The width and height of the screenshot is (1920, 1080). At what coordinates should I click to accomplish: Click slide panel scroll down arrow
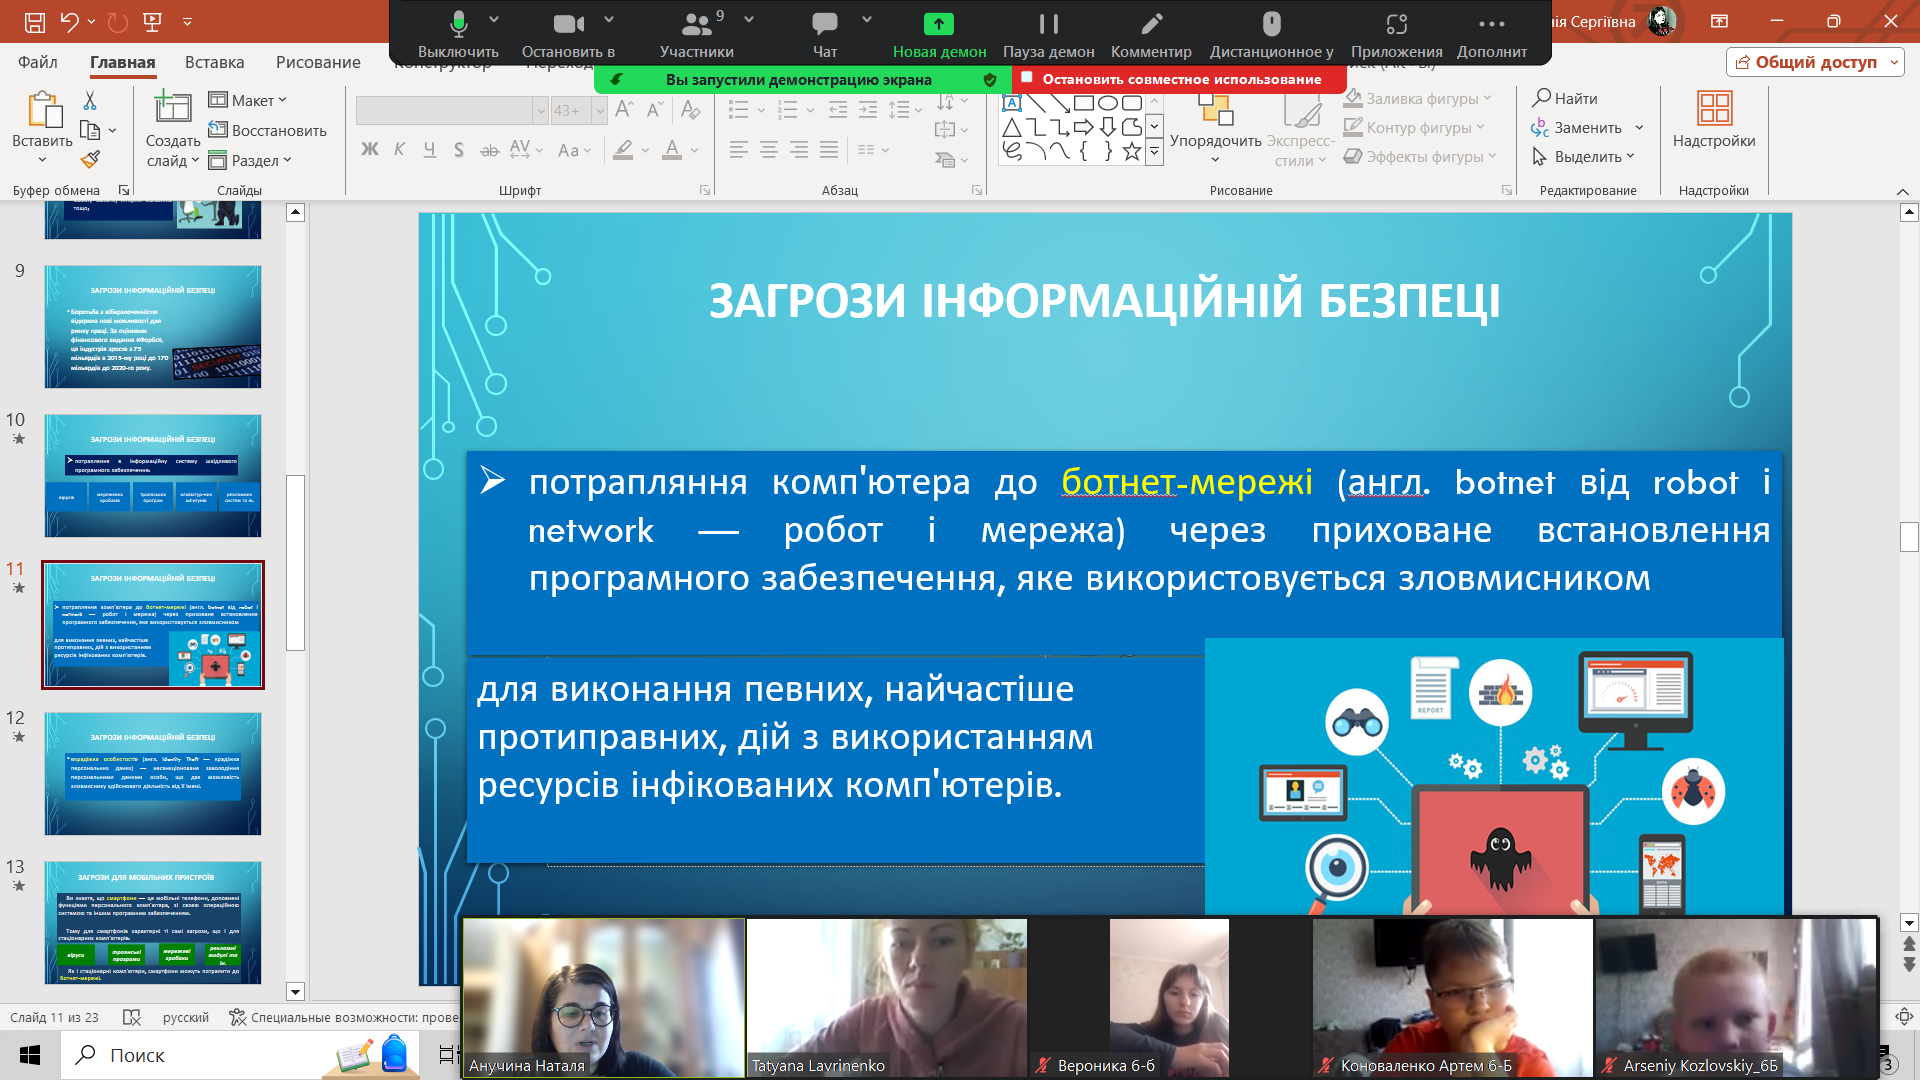click(295, 991)
